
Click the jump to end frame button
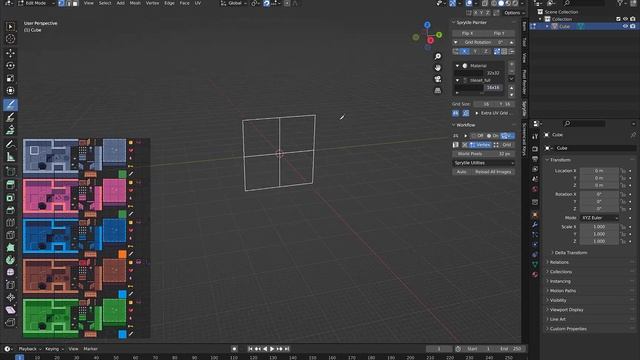287,349
